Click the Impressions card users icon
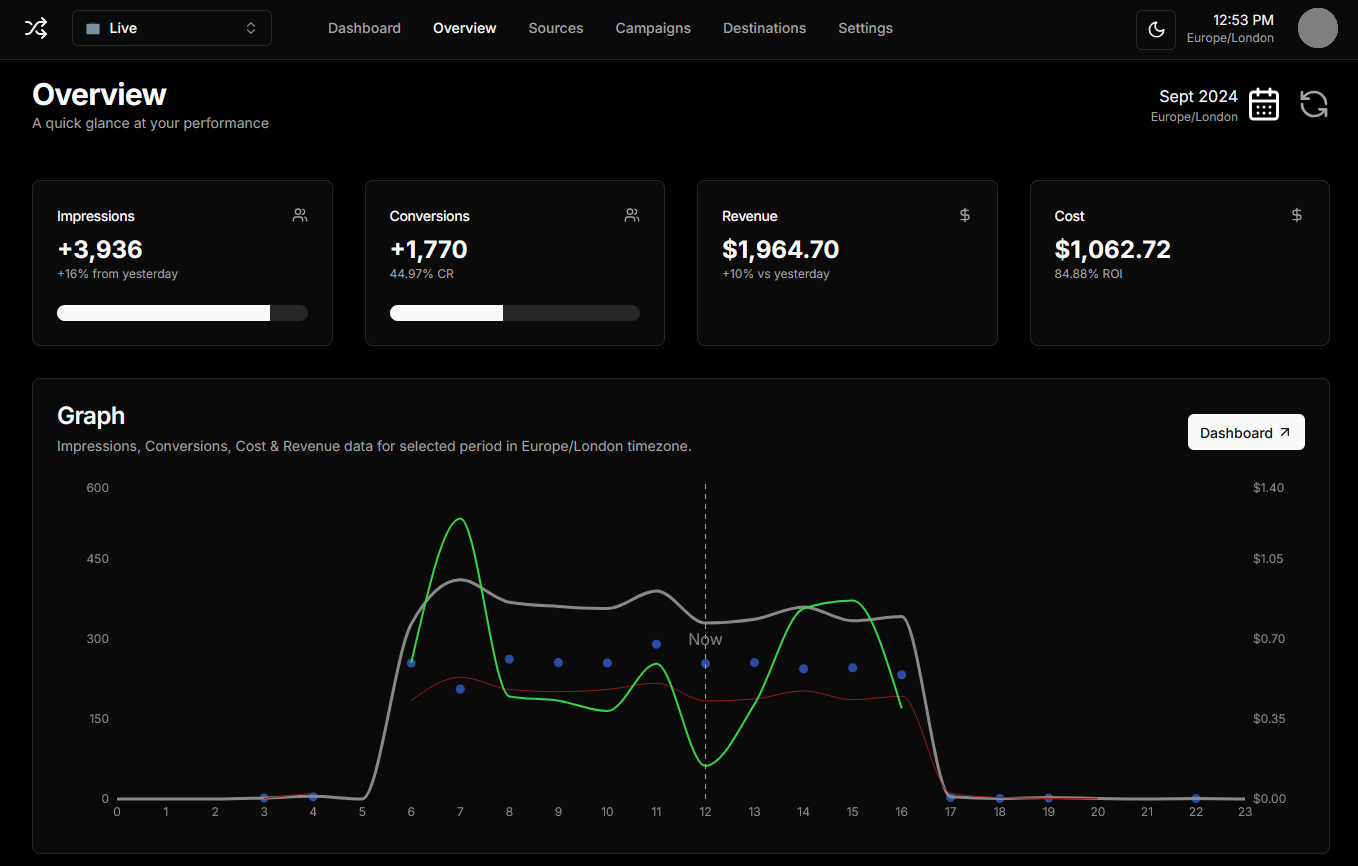 pyautogui.click(x=300, y=215)
